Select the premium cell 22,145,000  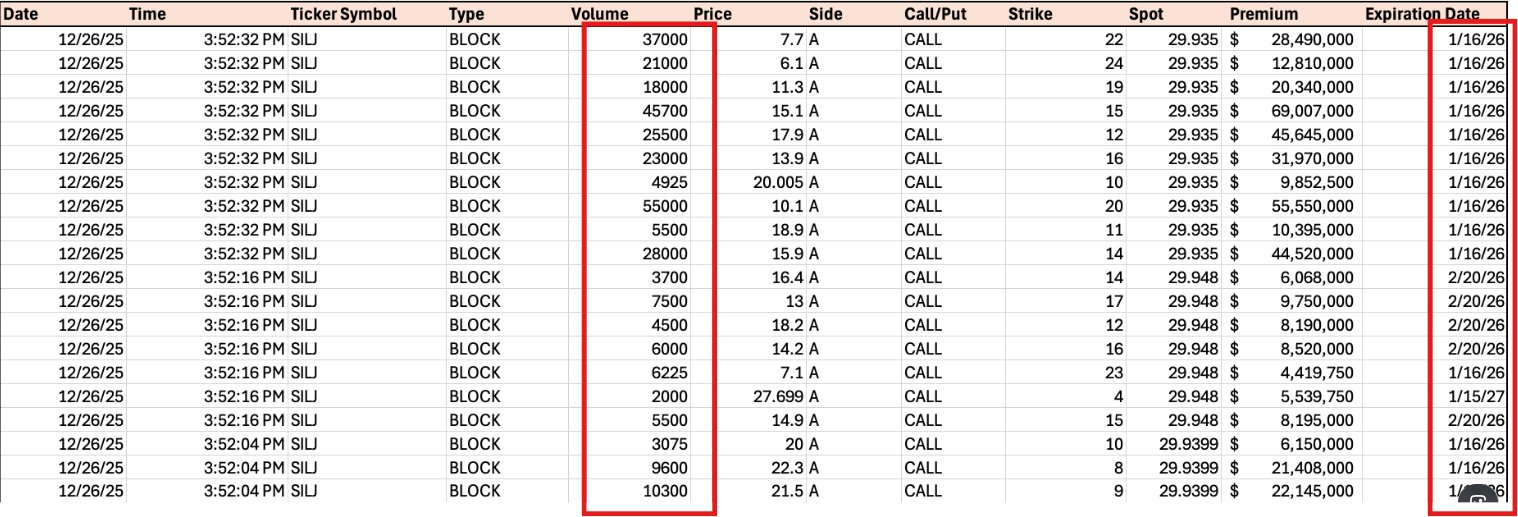click(x=1313, y=492)
